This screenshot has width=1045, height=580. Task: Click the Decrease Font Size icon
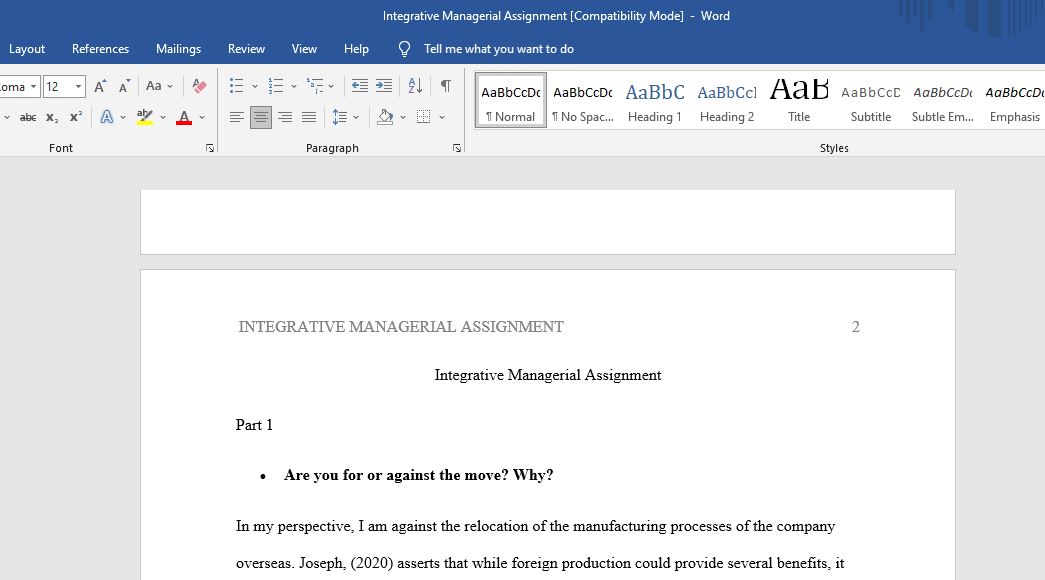coord(124,86)
